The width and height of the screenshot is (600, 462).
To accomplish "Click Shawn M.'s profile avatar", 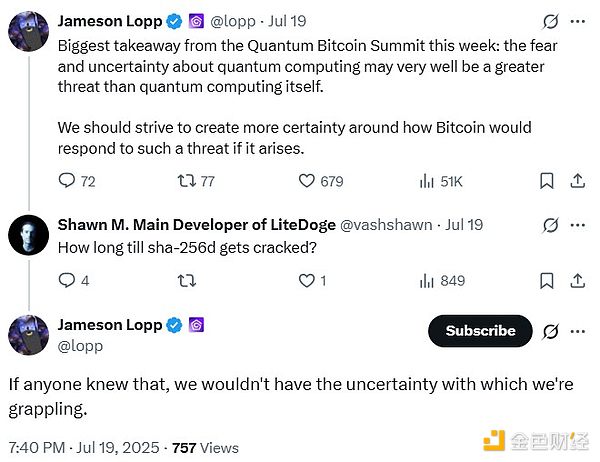I will point(28,235).
